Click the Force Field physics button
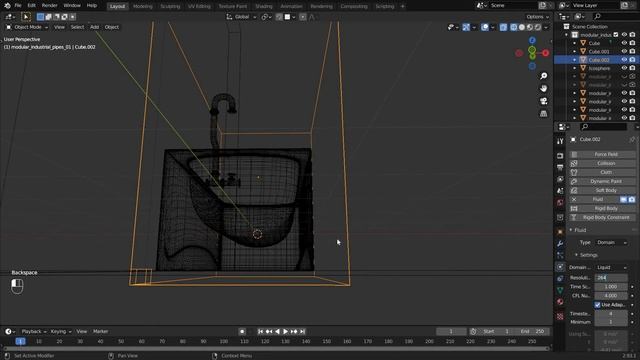The height and width of the screenshot is (360, 640). pyautogui.click(x=602, y=154)
